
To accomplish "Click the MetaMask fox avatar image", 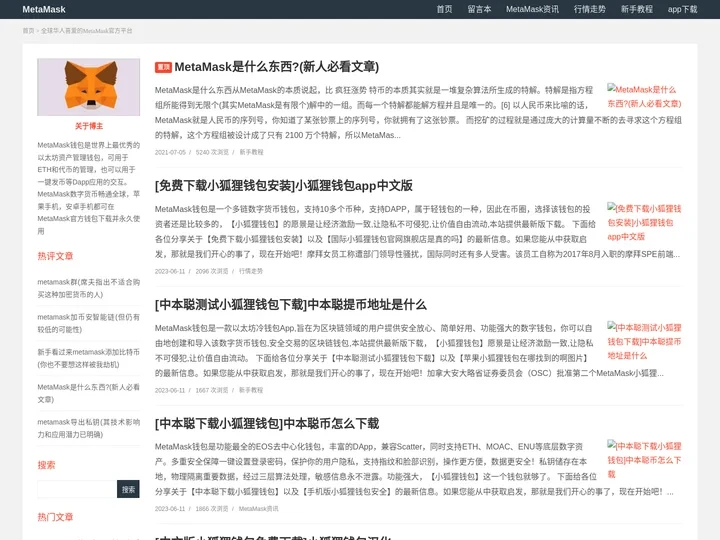I will (x=89, y=87).
